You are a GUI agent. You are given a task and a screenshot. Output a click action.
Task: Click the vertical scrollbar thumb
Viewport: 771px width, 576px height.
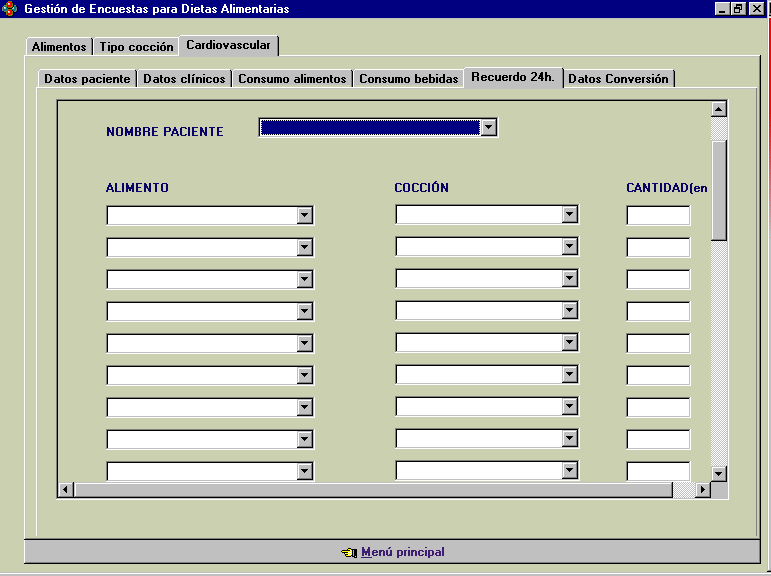coord(718,190)
